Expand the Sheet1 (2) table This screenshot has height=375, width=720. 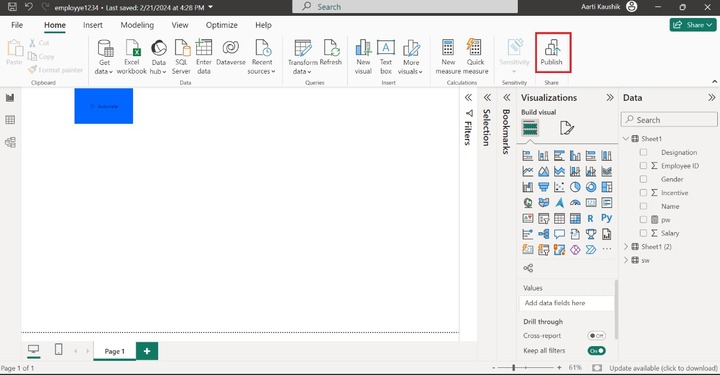(x=626, y=246)
